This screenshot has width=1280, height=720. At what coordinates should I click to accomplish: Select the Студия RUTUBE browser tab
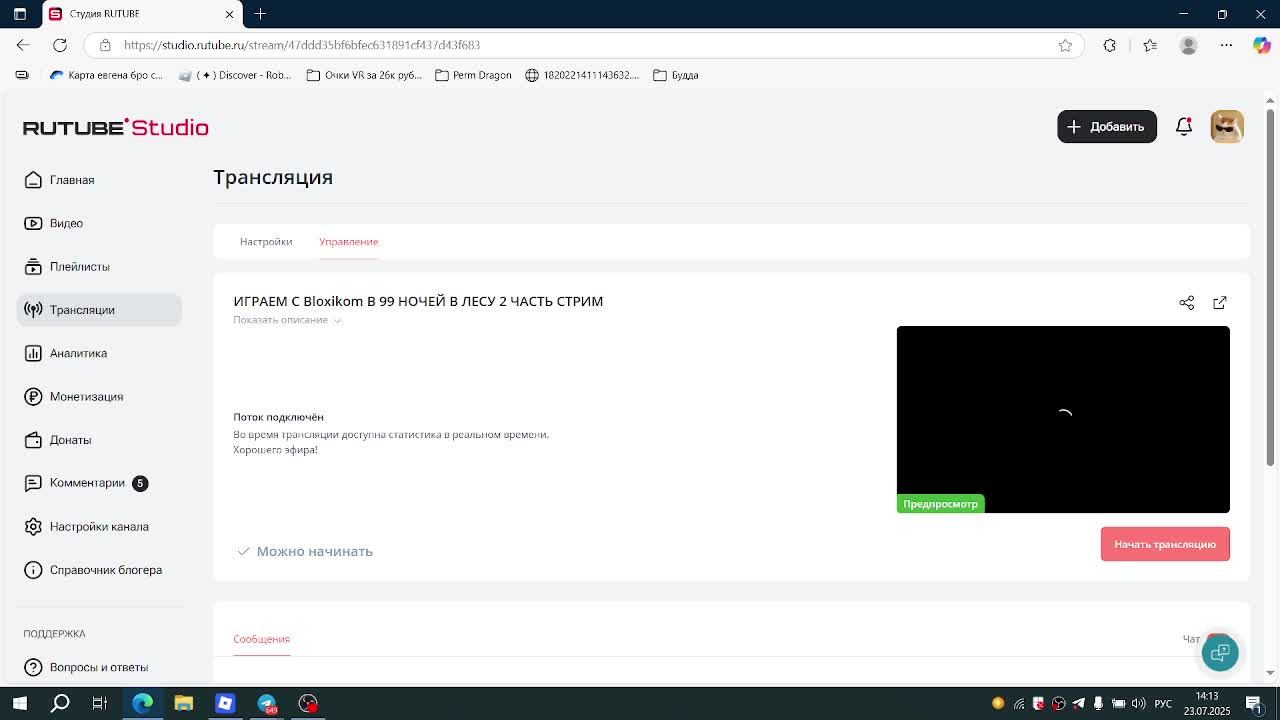pos(140,14)
